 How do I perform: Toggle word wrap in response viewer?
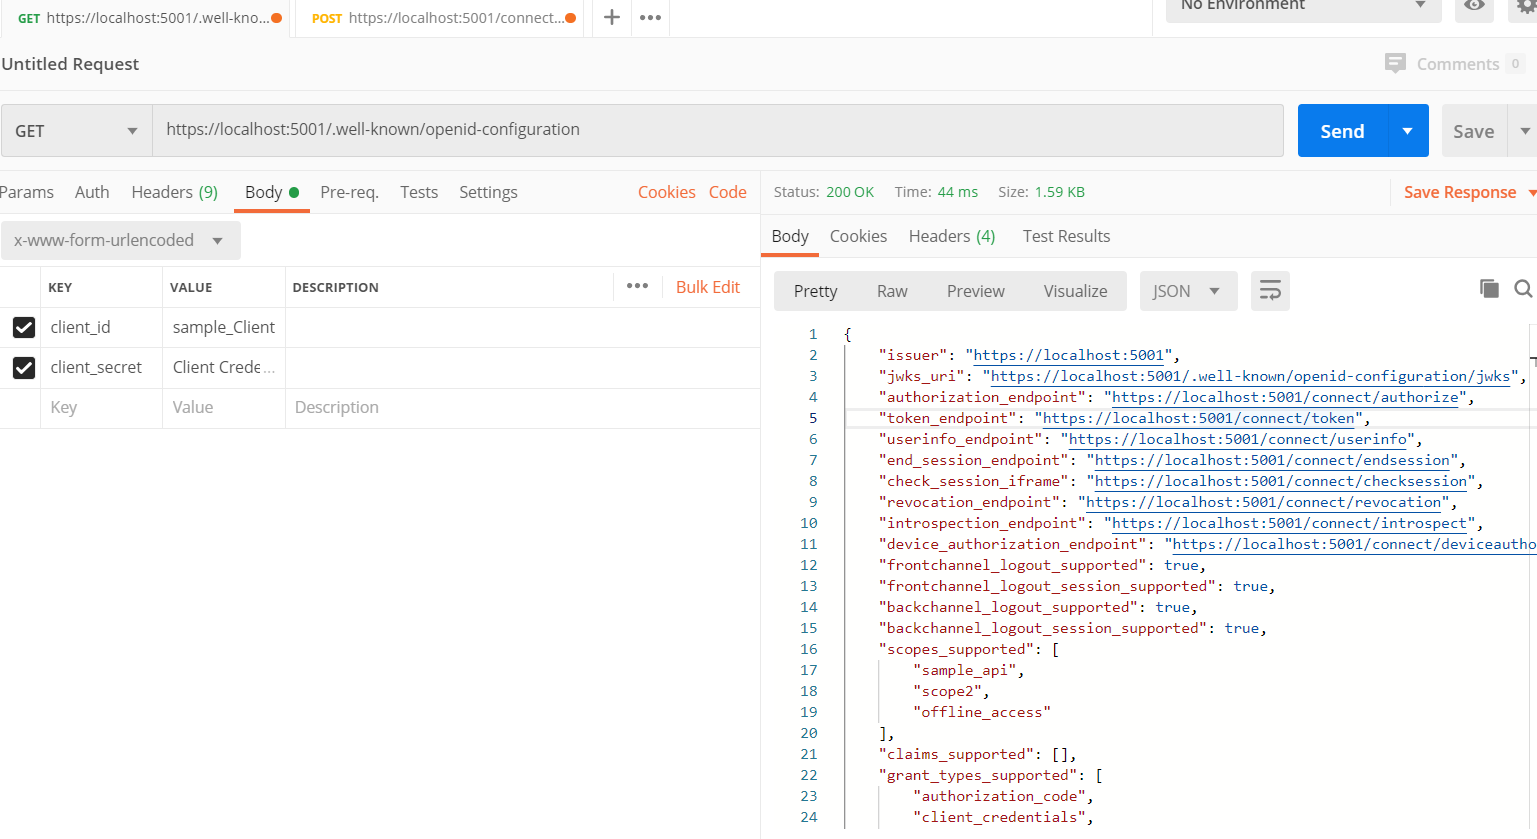[x=1270, y=291]
